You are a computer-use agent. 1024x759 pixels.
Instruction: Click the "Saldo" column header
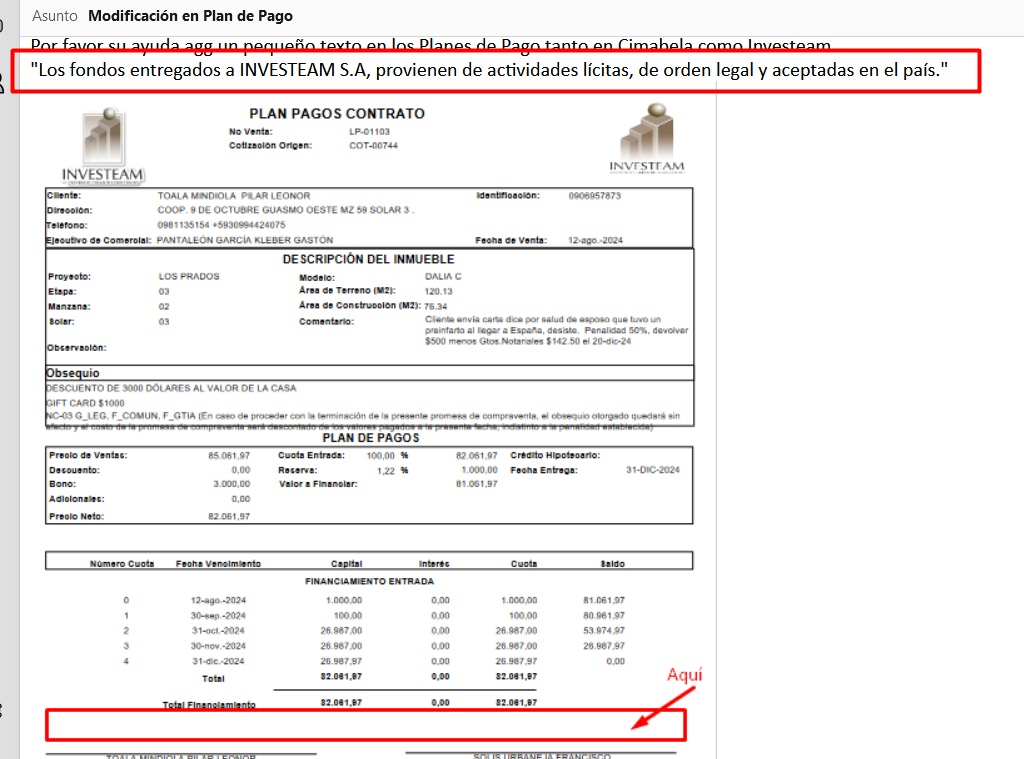(x=612, y=564)
